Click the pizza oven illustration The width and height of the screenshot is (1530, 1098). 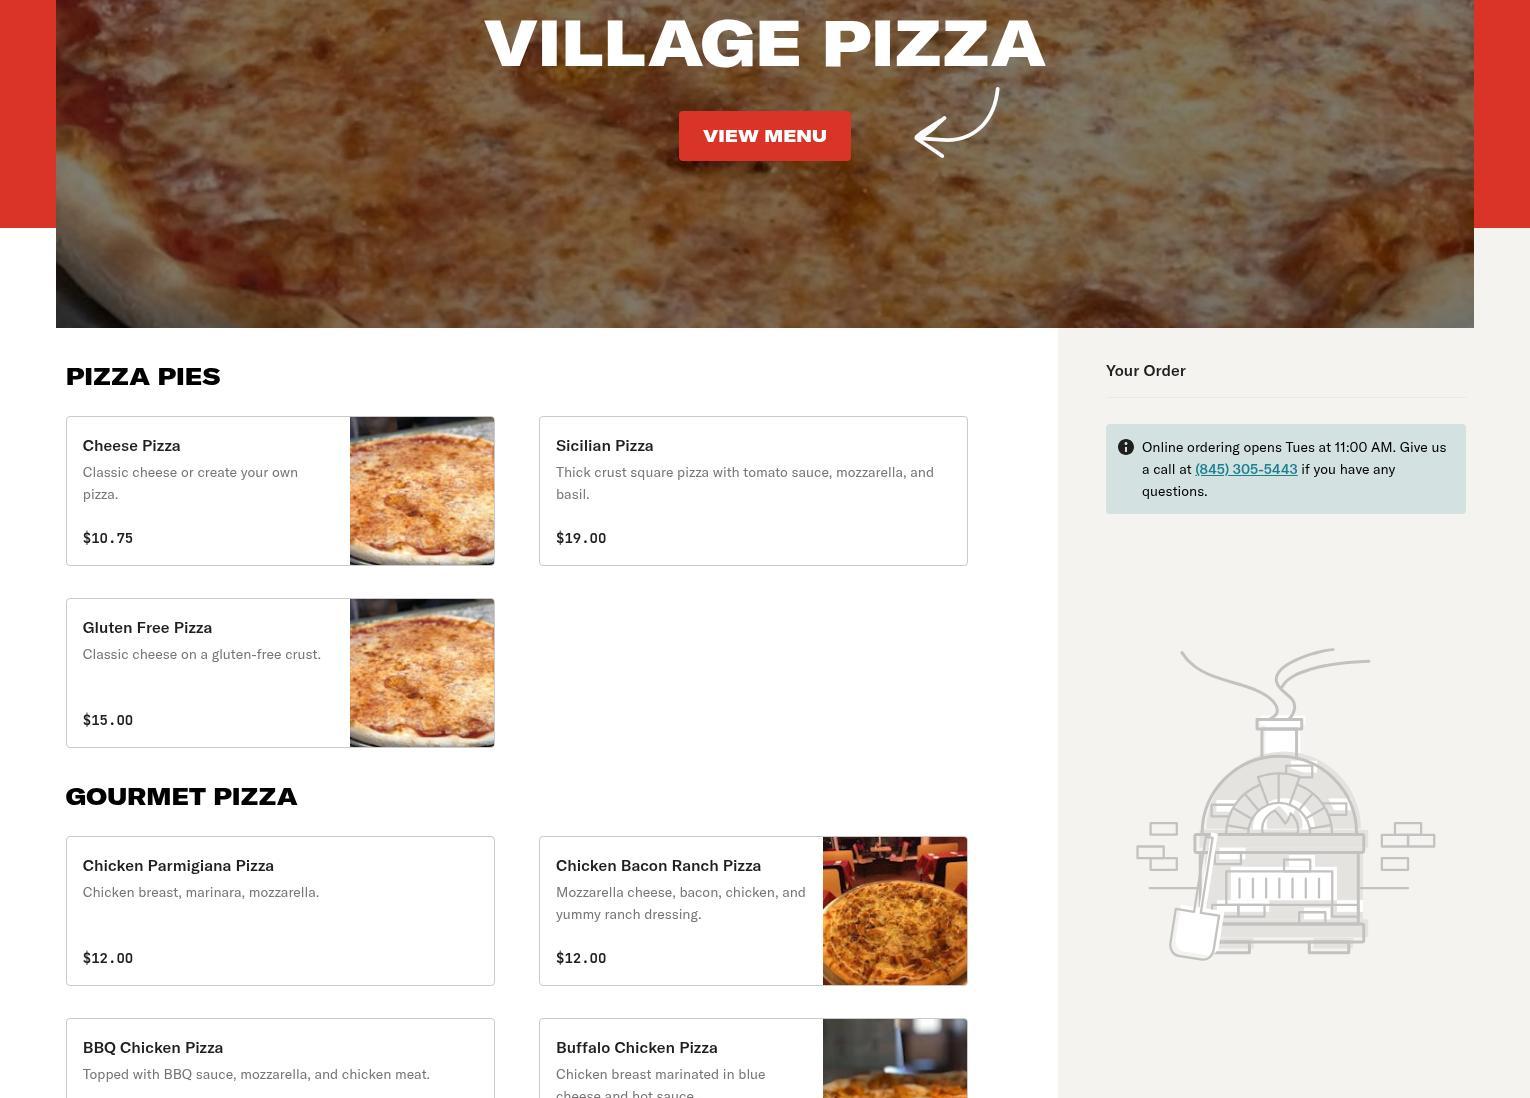click(1285, 805)
